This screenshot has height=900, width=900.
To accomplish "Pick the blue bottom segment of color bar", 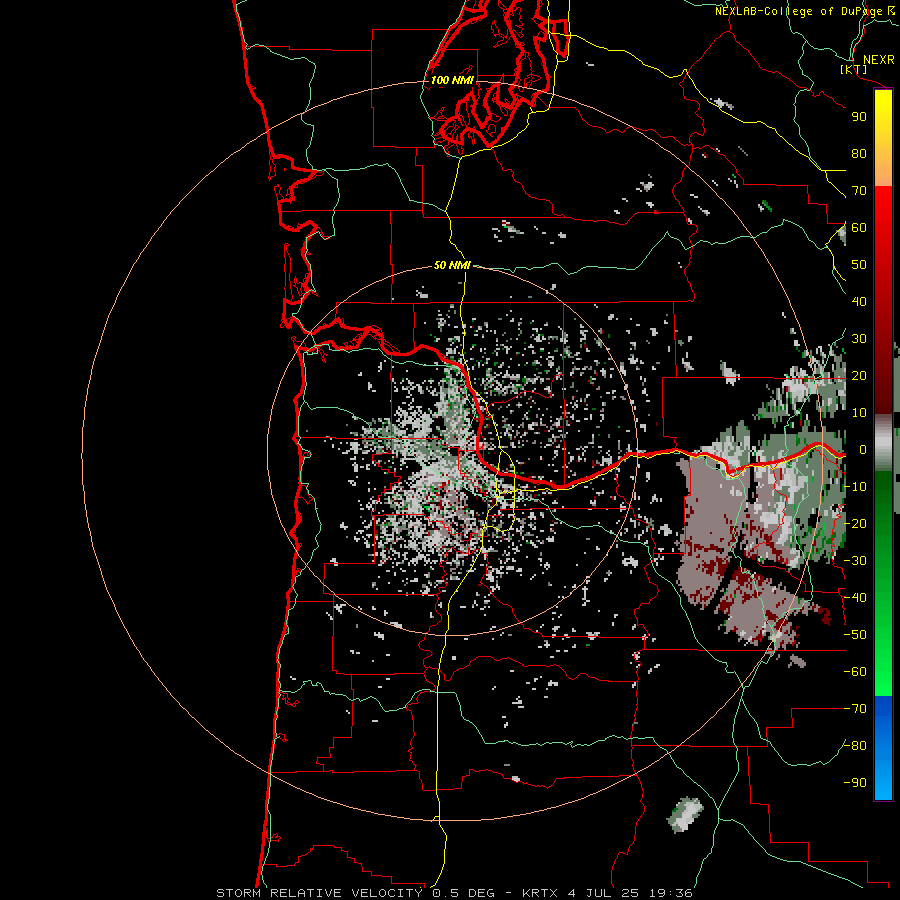I will point(883,748).
